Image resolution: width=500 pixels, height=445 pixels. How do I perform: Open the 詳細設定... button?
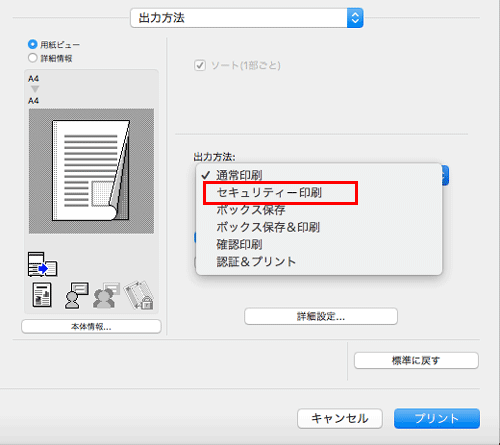coord(321,316)
